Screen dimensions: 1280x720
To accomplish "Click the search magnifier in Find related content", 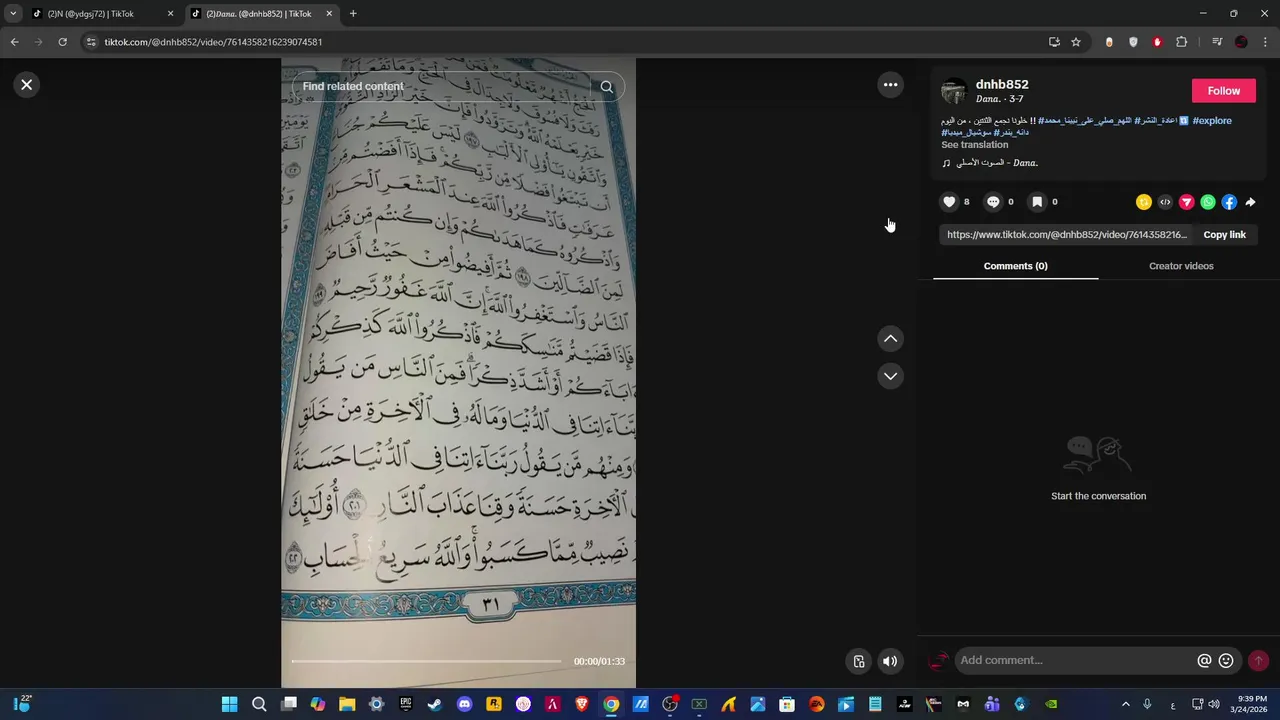I will coord(606,87).
